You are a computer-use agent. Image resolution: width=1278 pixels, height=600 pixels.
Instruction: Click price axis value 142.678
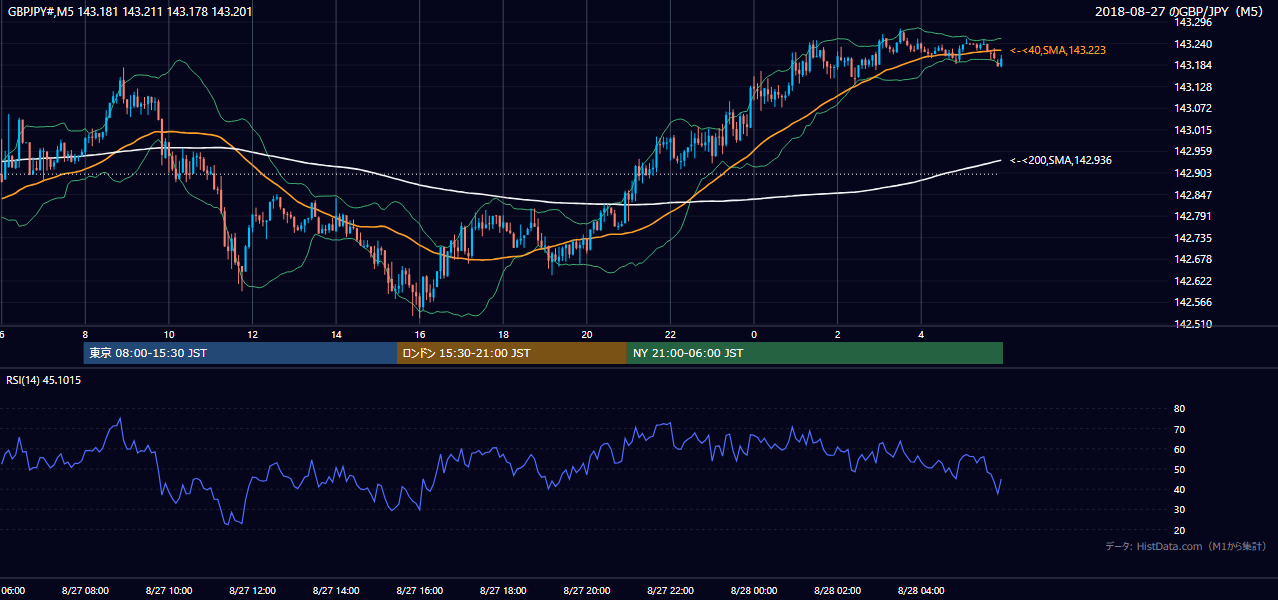point(1192,260)
